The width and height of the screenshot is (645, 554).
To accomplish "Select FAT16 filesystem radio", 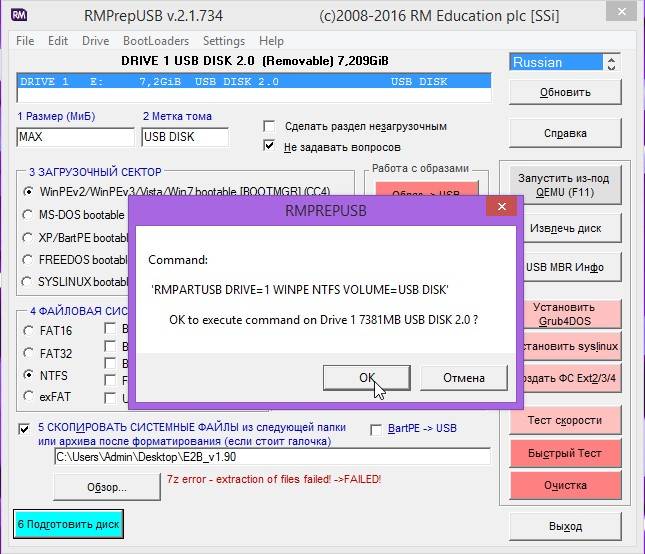I will coord(28,330).
